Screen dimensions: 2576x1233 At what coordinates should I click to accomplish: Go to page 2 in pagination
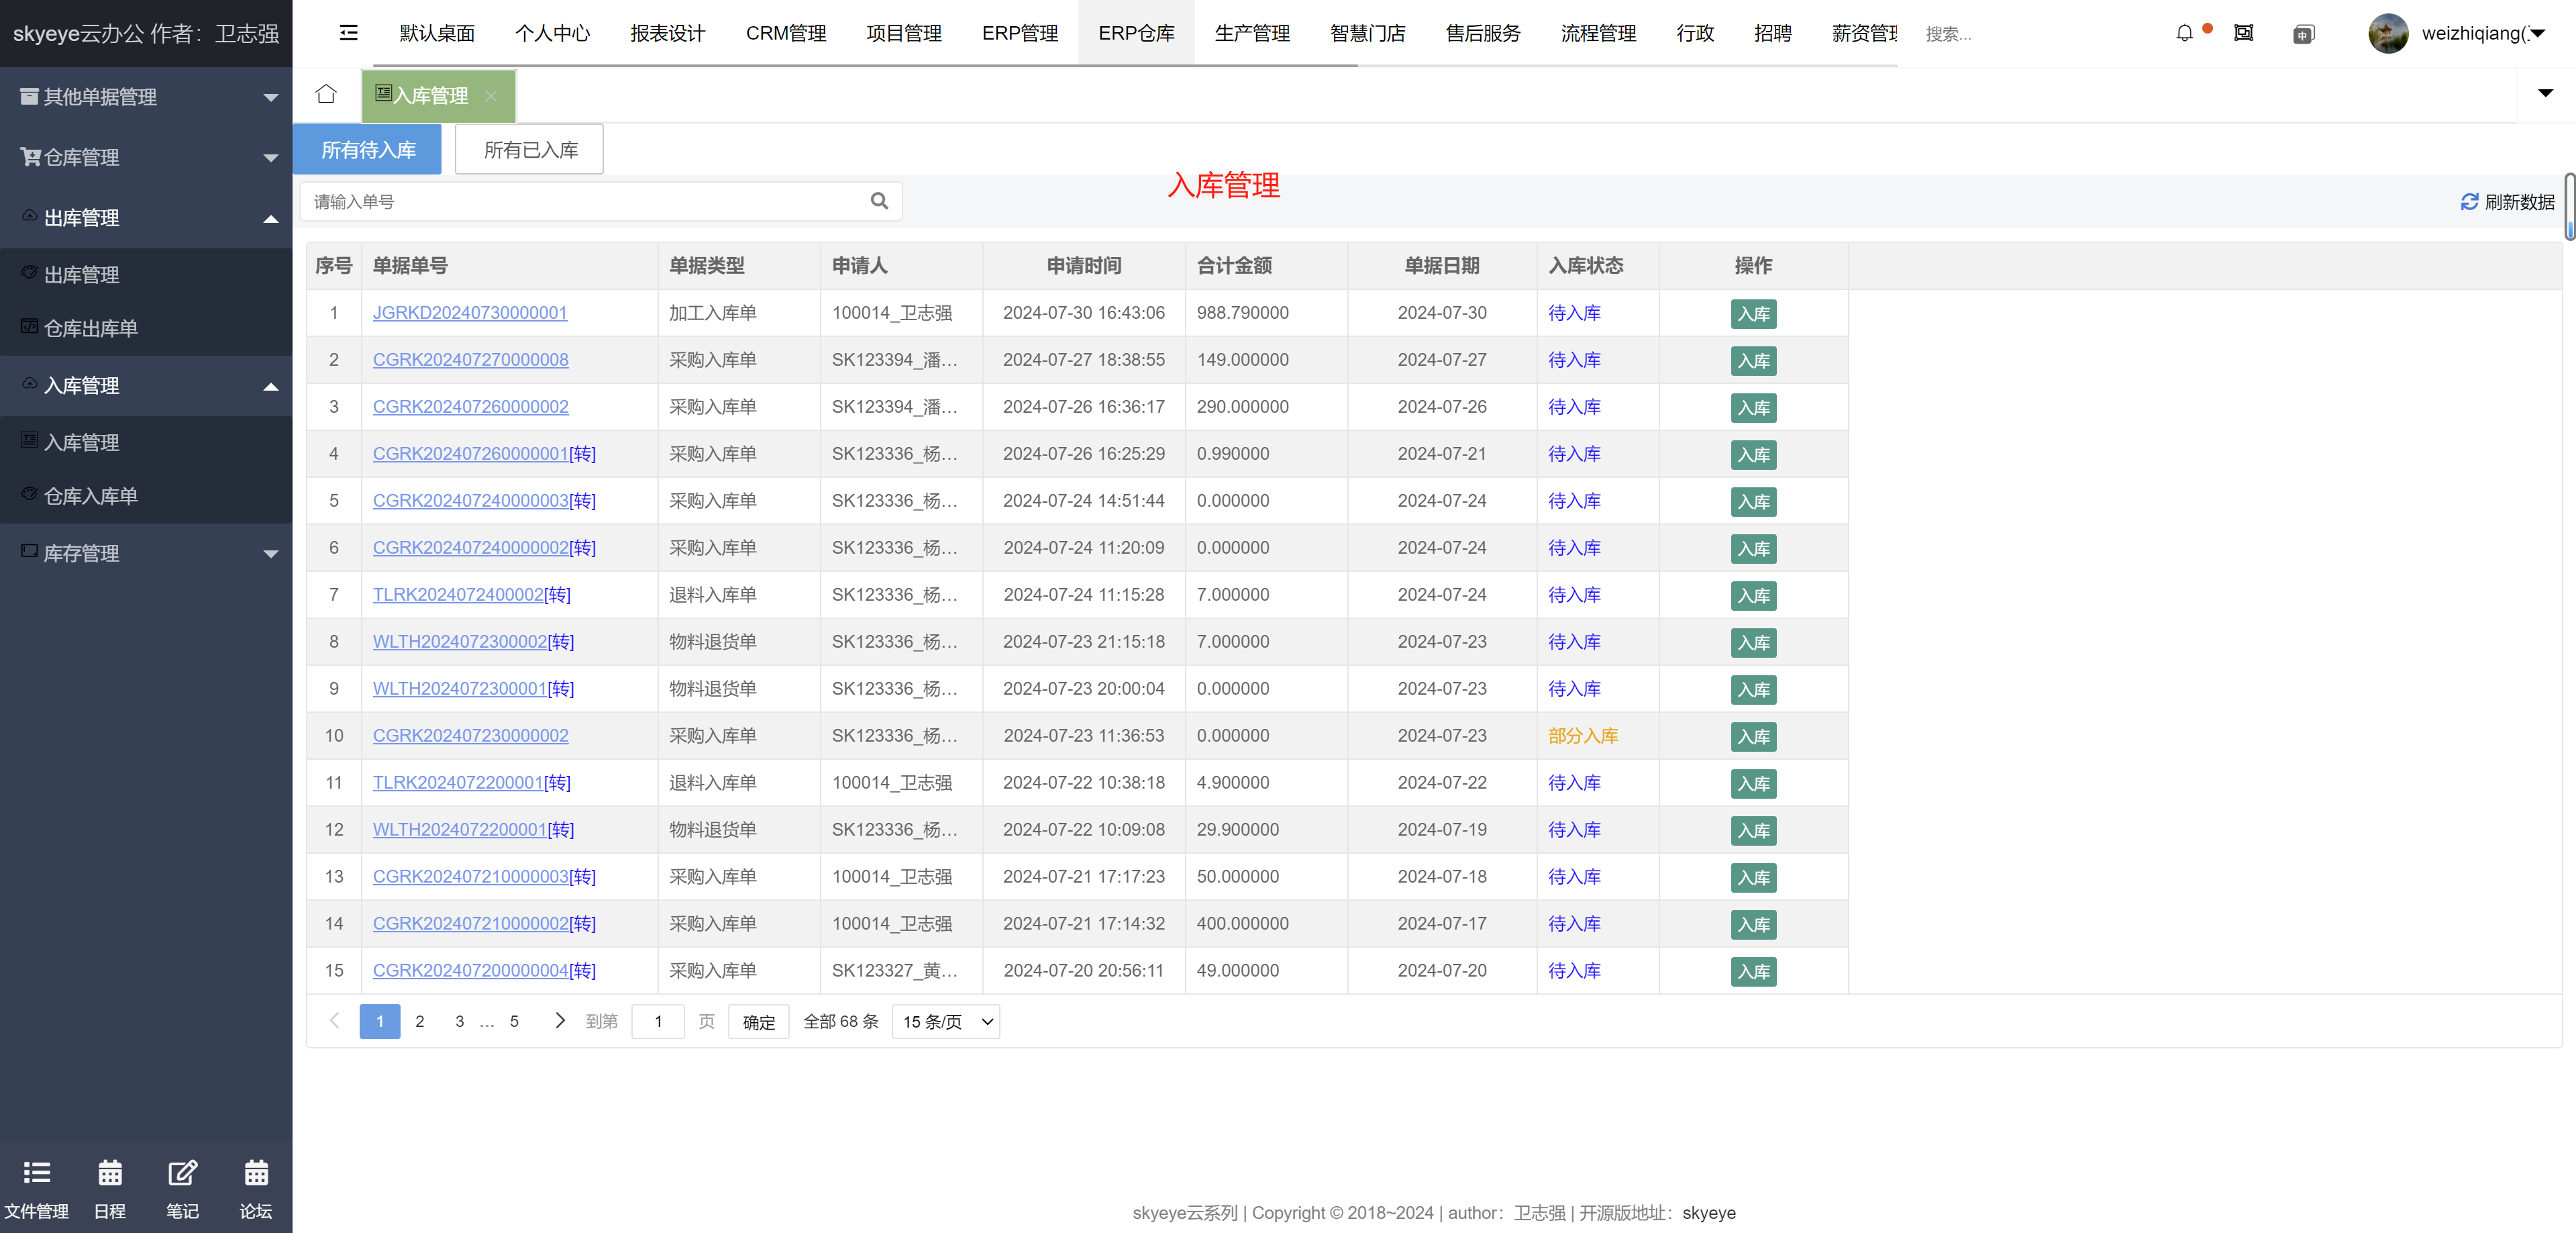420,1021
